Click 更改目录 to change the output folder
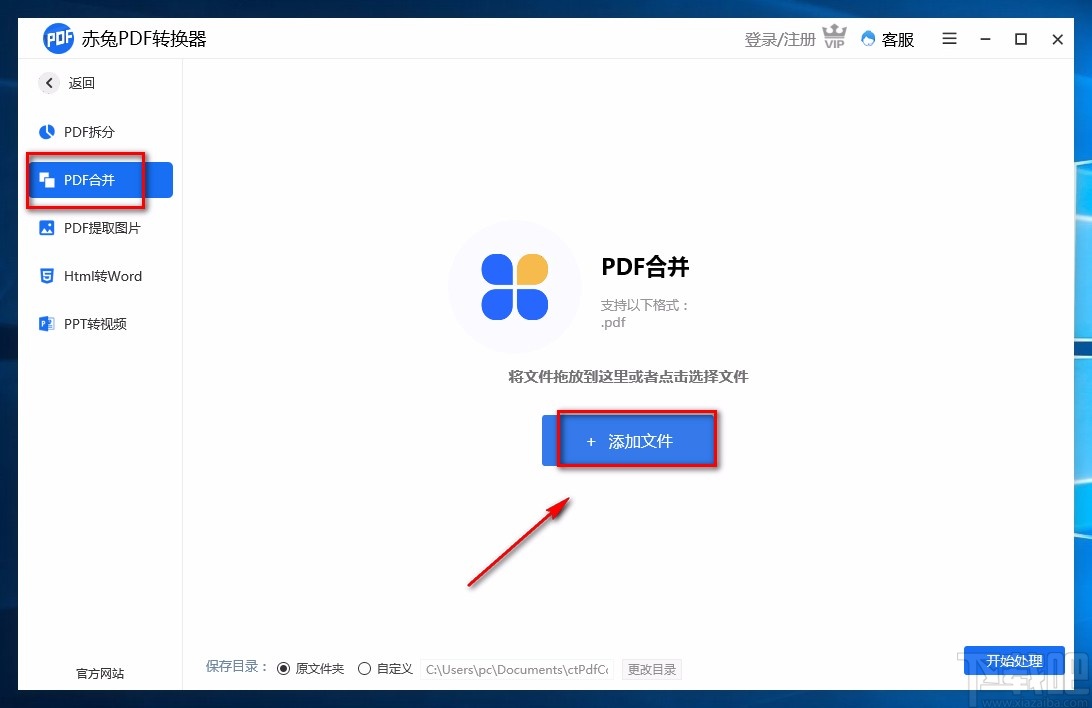Screen dimensions: 1092x708 (651, 669)
